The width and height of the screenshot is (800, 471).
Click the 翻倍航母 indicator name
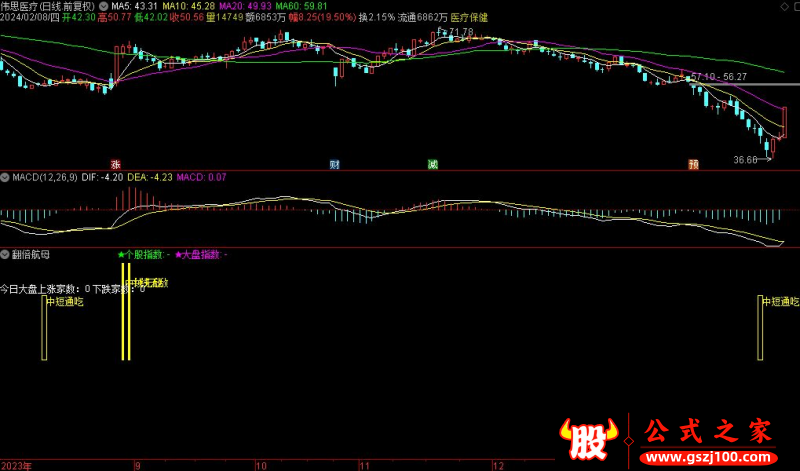pyautogui.click(x=31, y=254)
